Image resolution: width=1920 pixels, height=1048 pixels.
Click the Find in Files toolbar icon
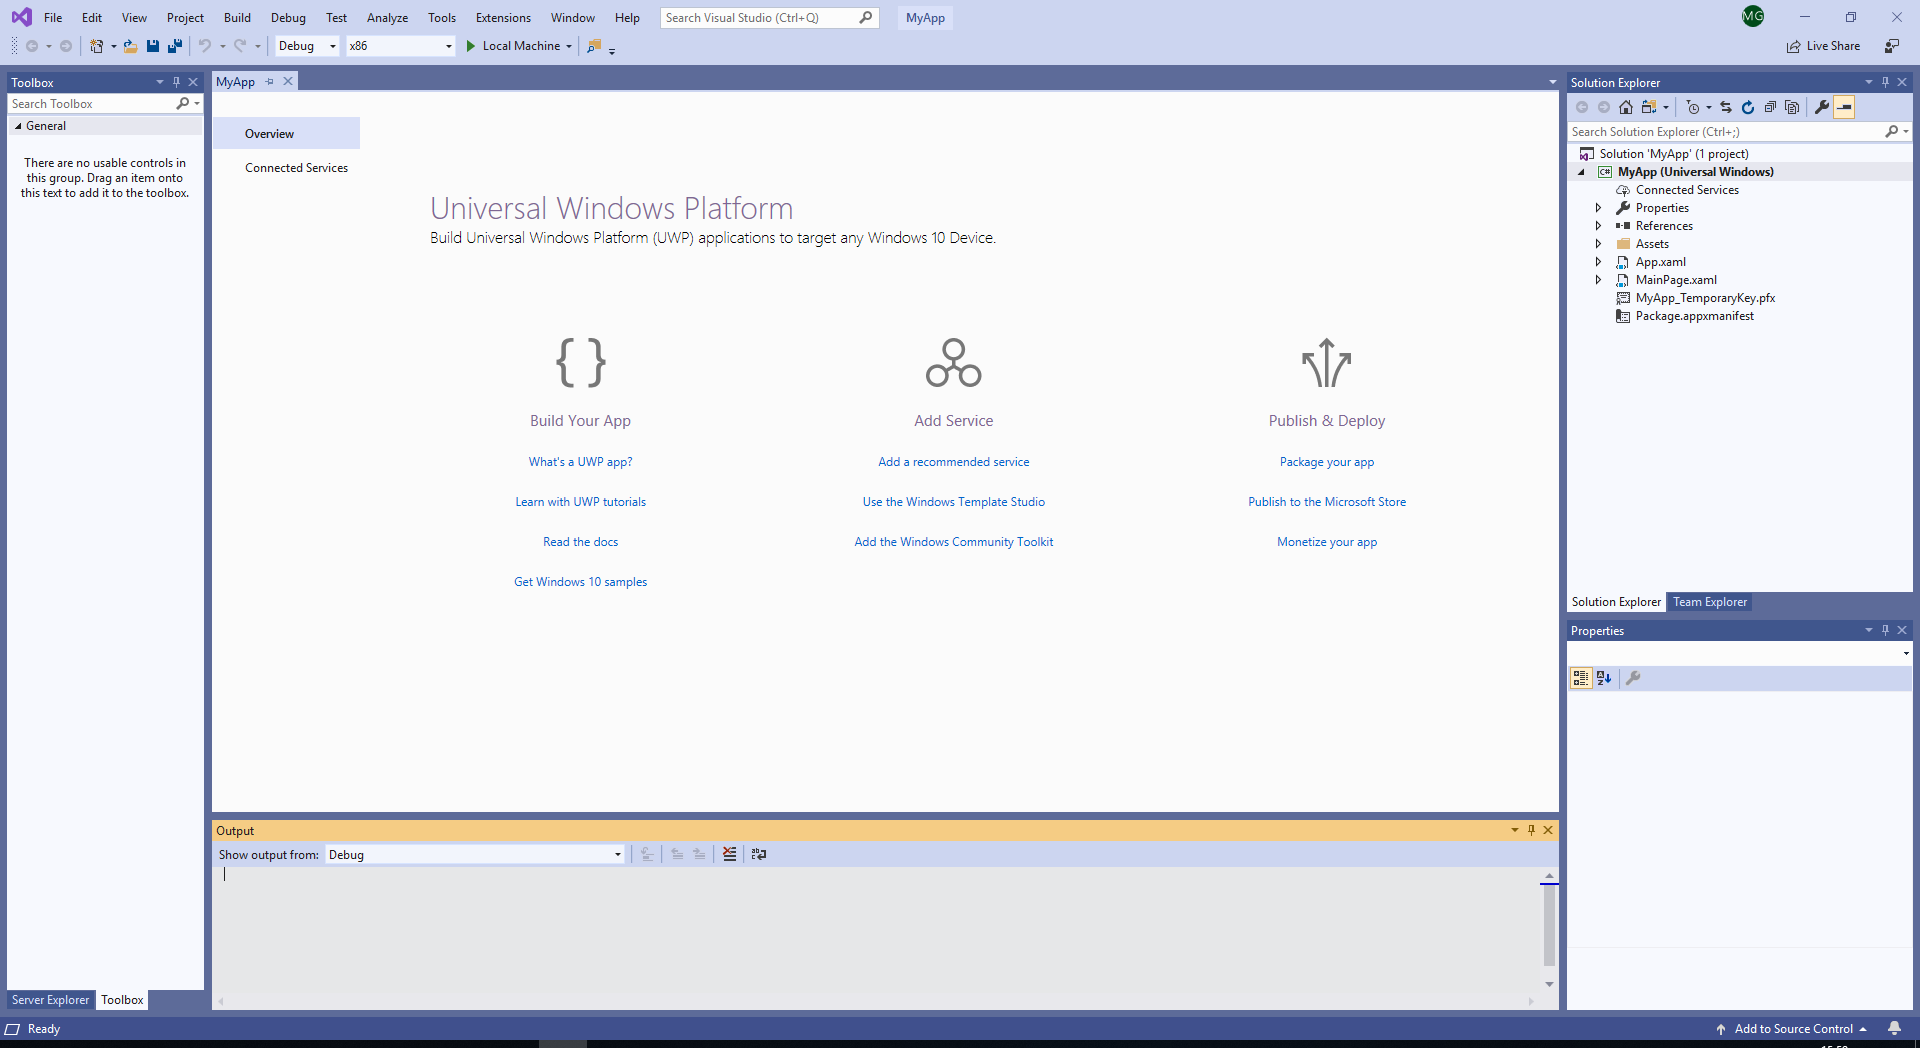[594, 46]
